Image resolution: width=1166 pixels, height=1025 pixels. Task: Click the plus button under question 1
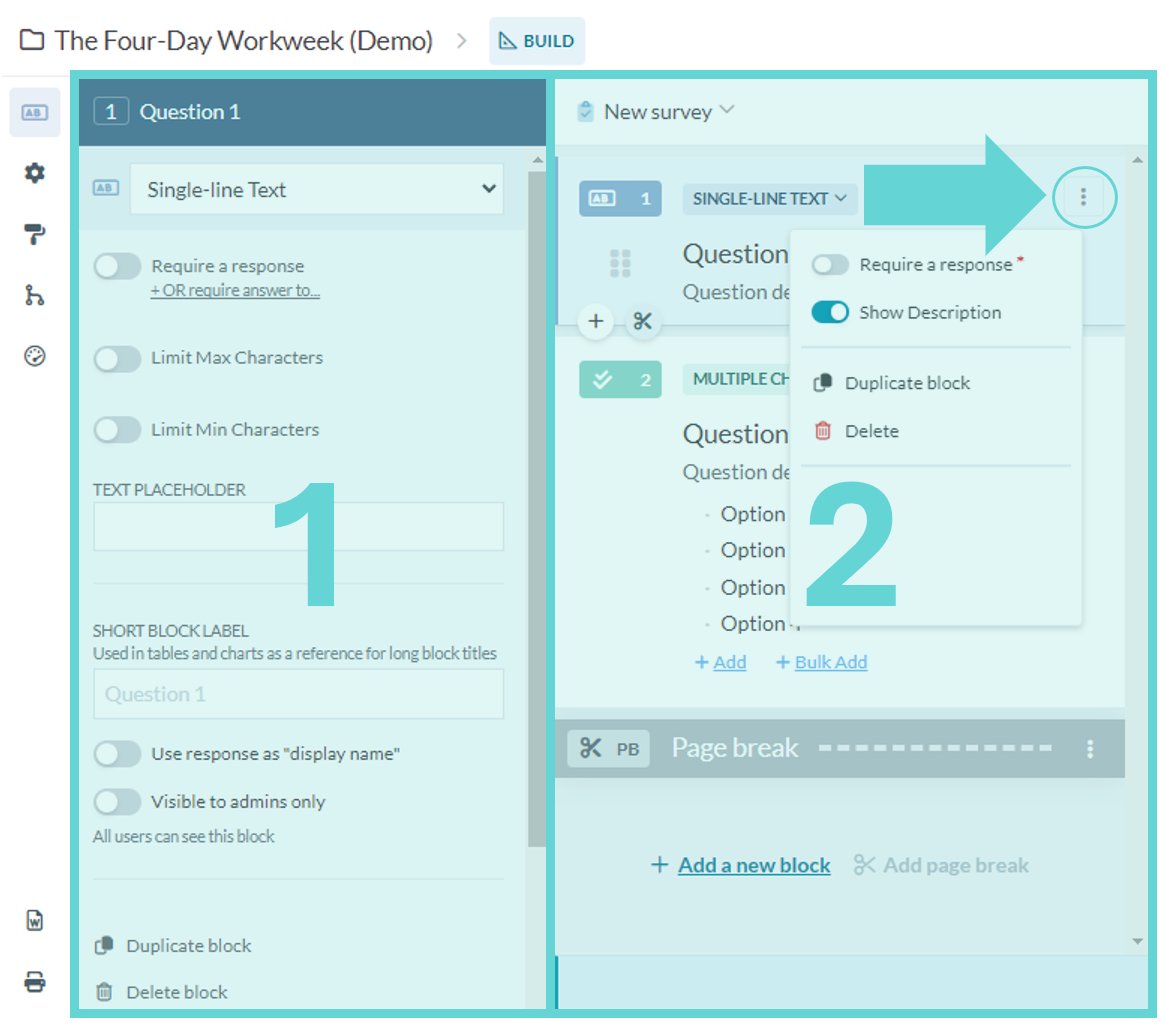tap(596, 321)
